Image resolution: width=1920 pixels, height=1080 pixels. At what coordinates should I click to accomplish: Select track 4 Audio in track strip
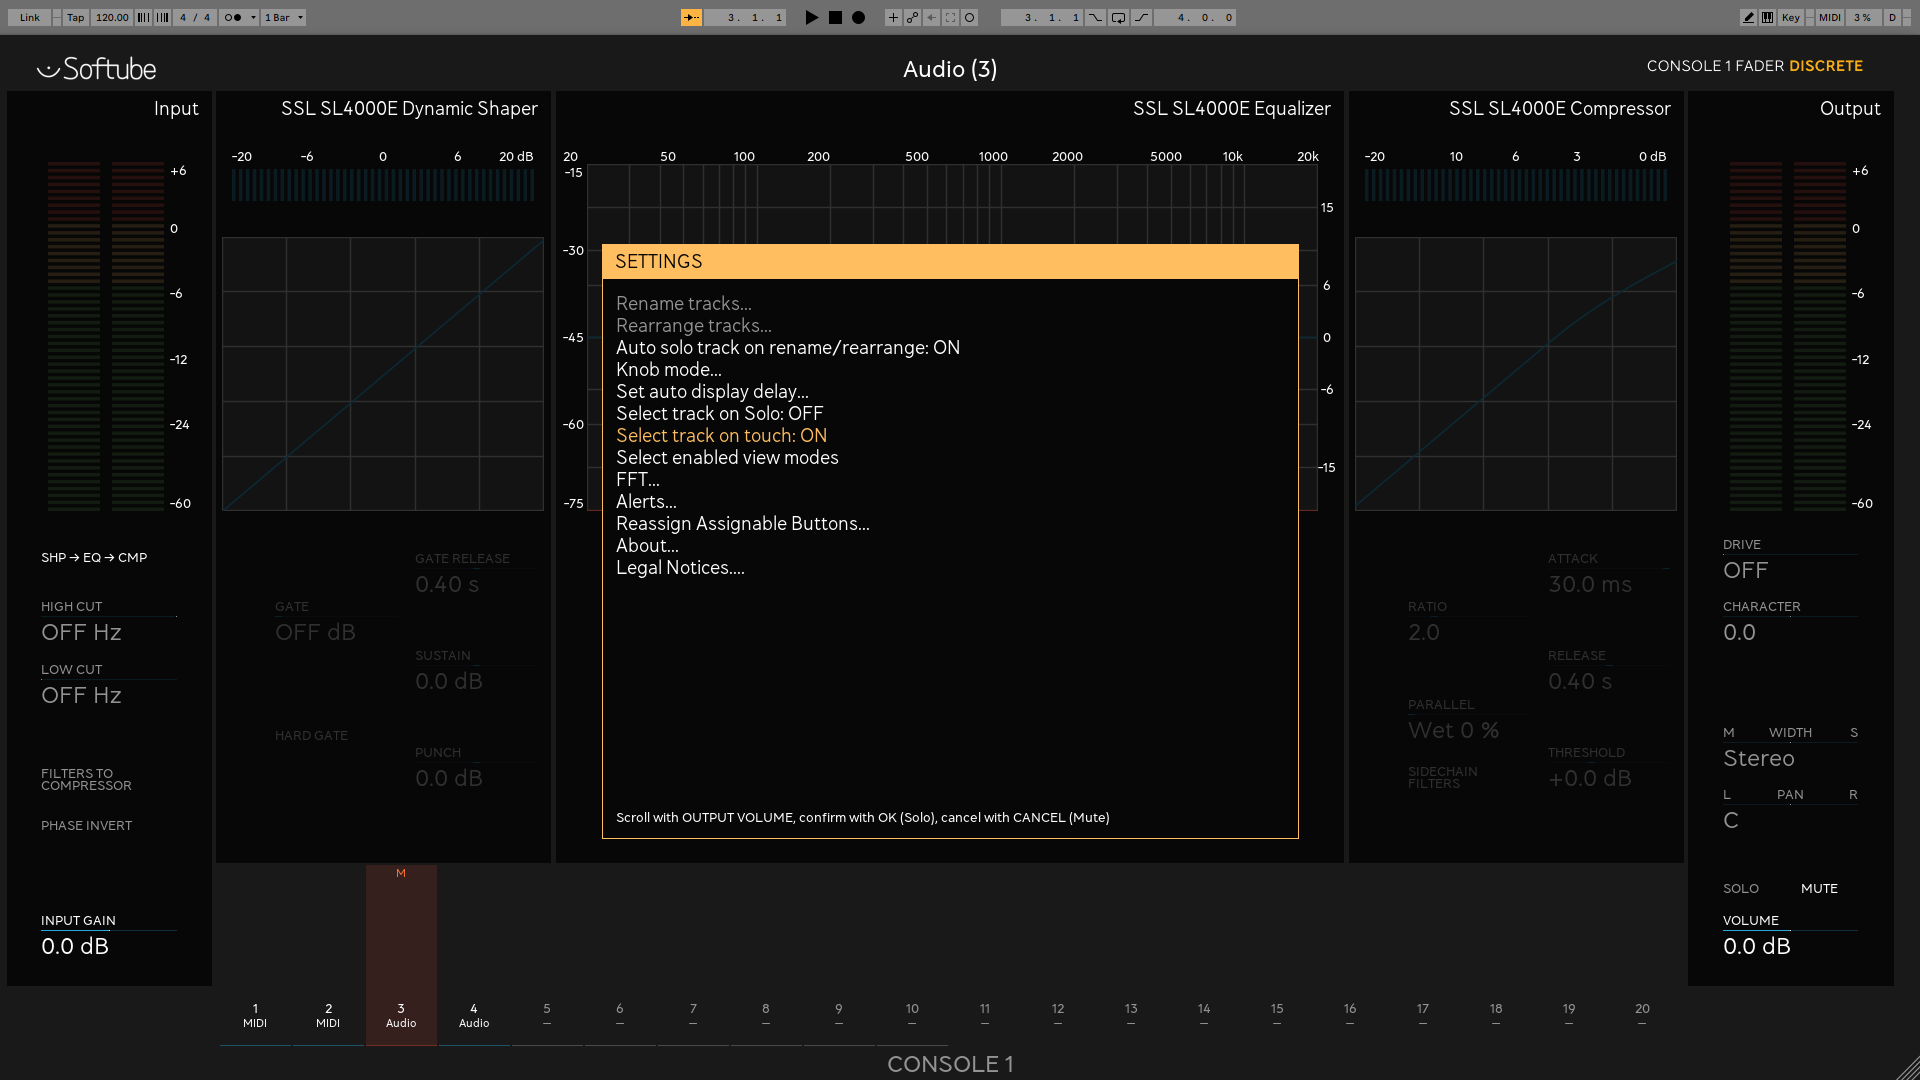[x=474, y=1015]
